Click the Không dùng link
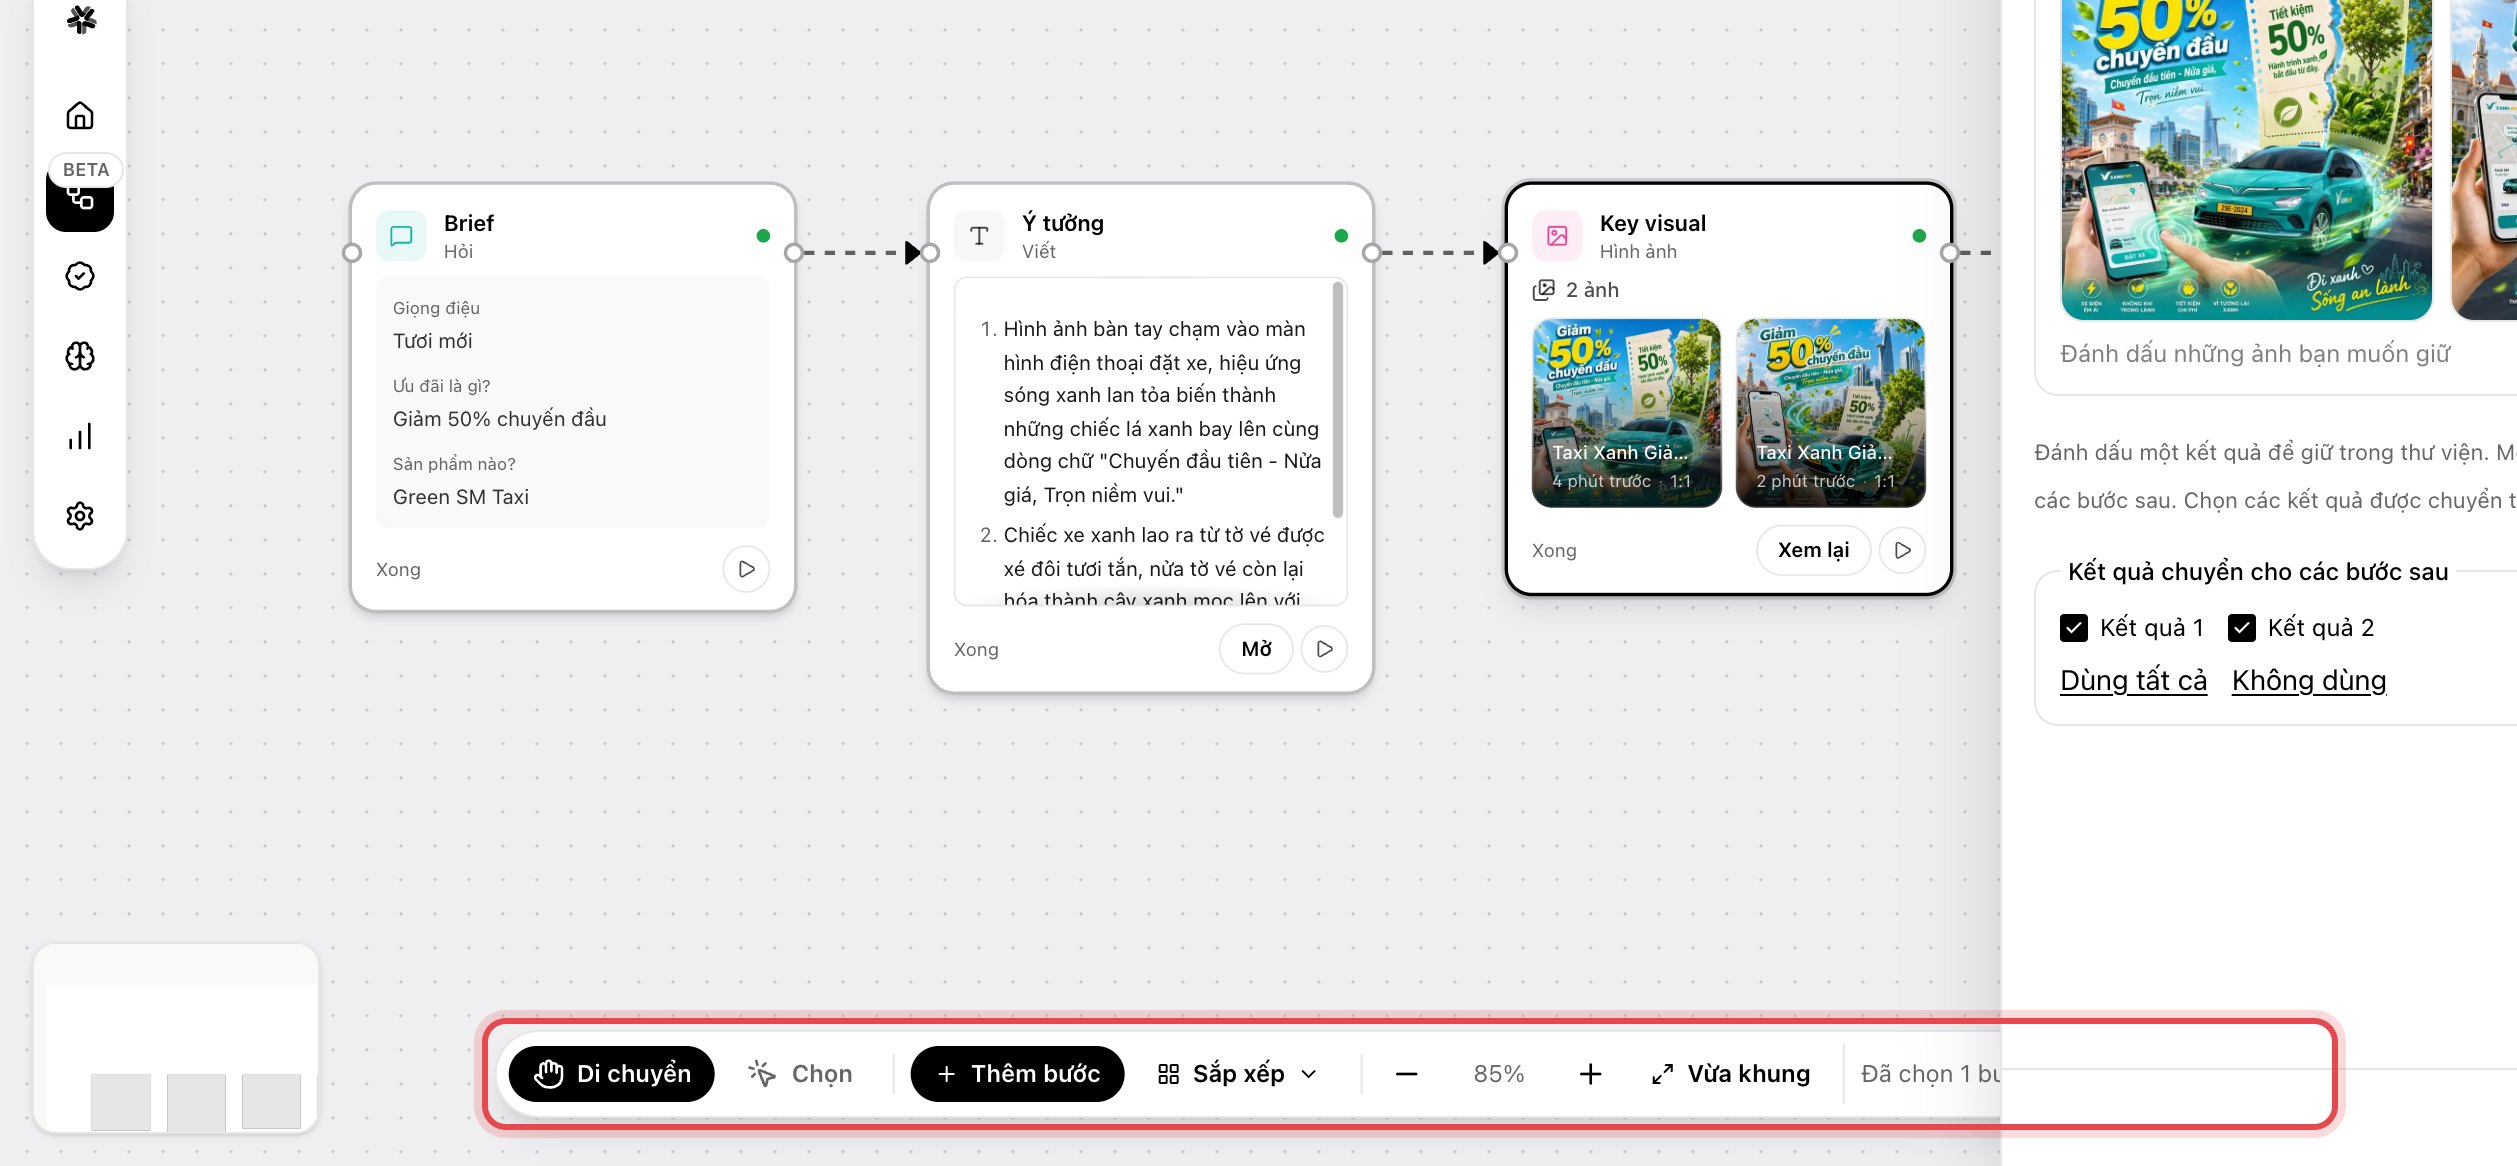This screenshot has height=1166, width=2517. pyautogui.click(x=2309, y=681)
